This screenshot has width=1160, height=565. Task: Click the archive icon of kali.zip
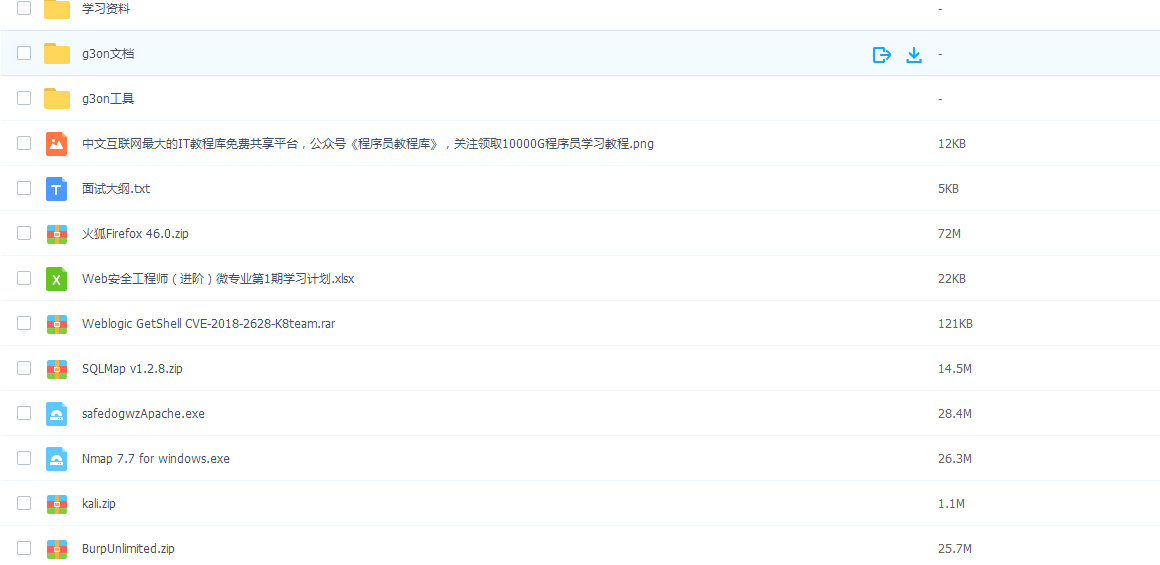pyautogui.click(x=57, y=504)
